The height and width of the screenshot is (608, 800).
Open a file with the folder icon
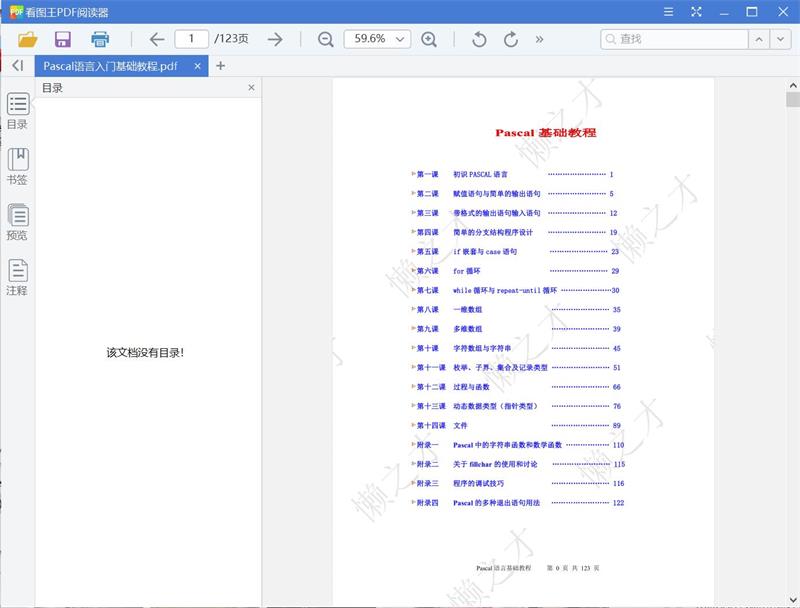(x=28, y=39)
